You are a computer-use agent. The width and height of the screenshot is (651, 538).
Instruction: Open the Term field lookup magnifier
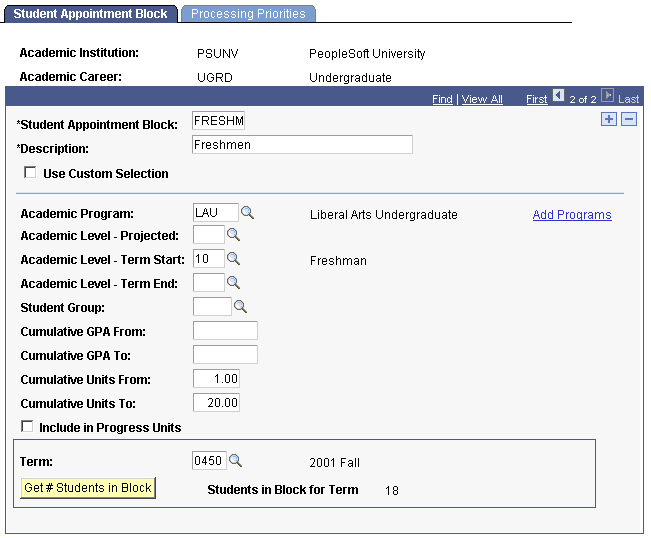[x=236, y=461]
